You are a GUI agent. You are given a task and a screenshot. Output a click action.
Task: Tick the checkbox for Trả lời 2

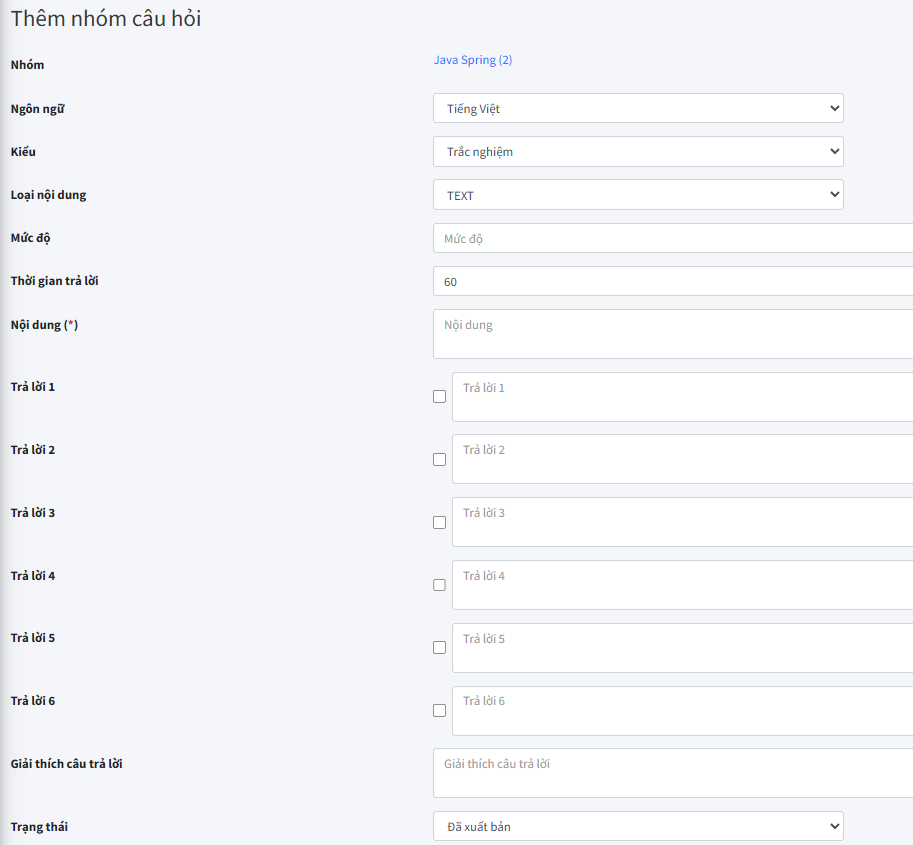point(439,459)
